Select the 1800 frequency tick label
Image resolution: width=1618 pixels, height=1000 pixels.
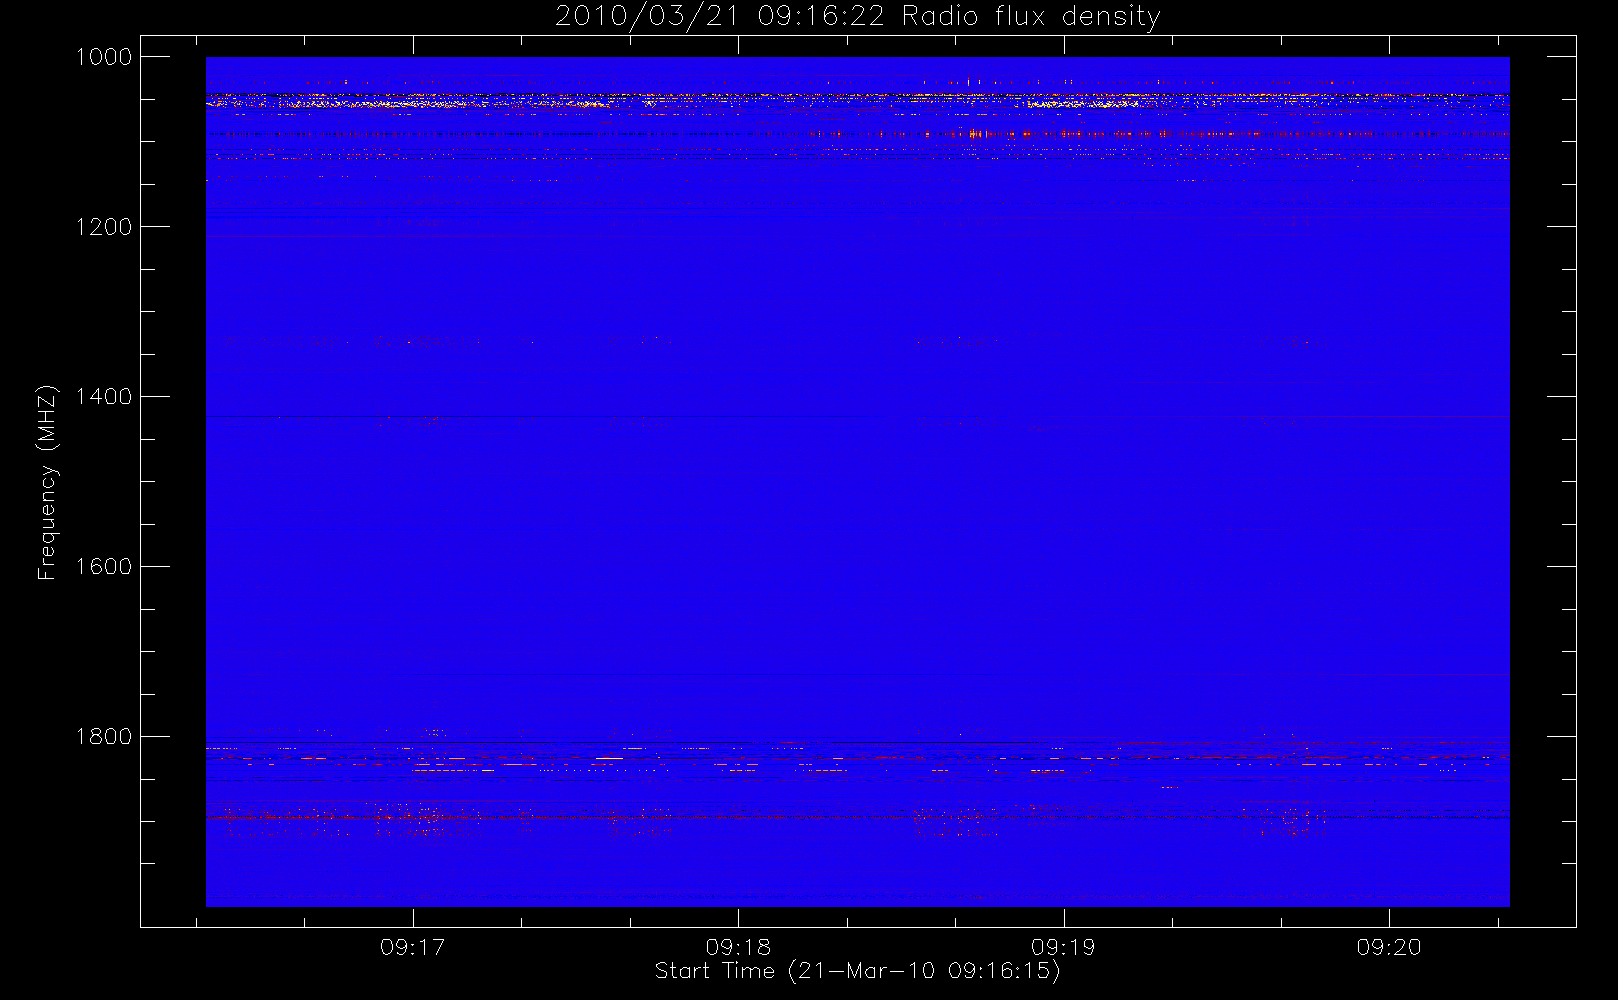coord(104,737)
